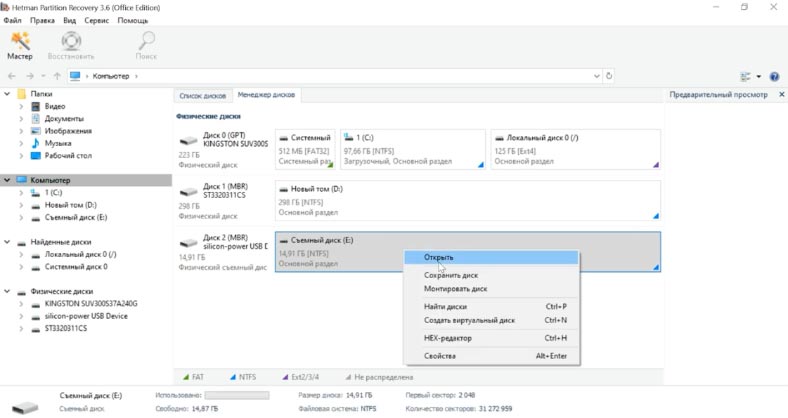This screenshot has width=788, height=418.
Task: Open the Правка menu
Action: coord(42,21)
